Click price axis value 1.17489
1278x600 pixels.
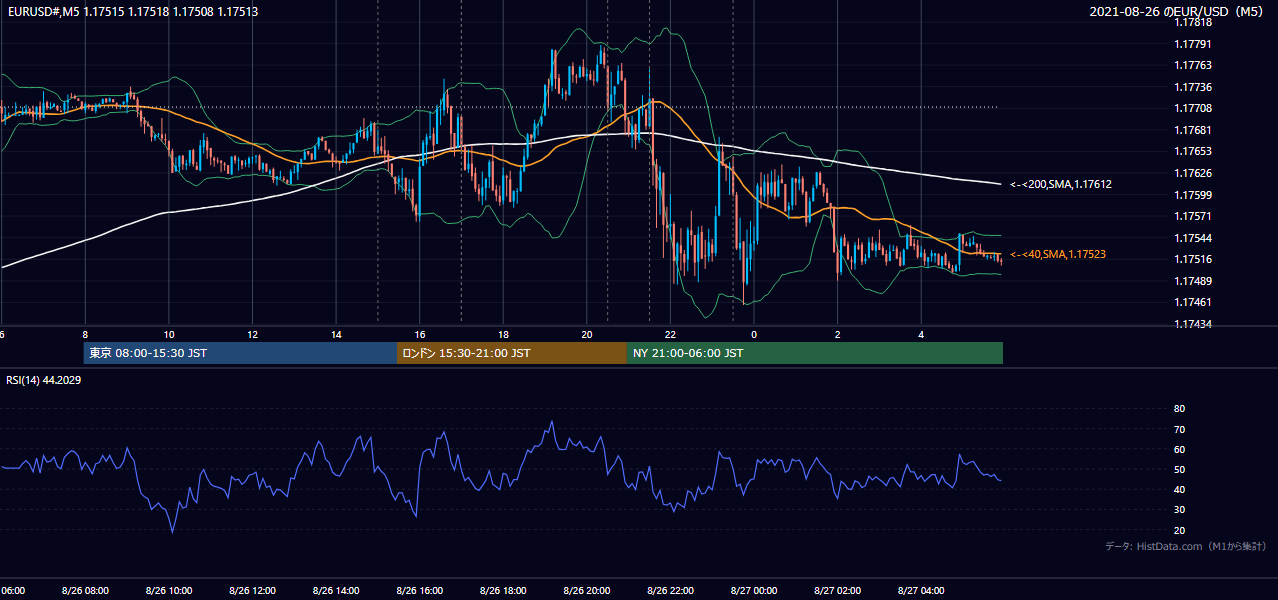pos(1192,281)
